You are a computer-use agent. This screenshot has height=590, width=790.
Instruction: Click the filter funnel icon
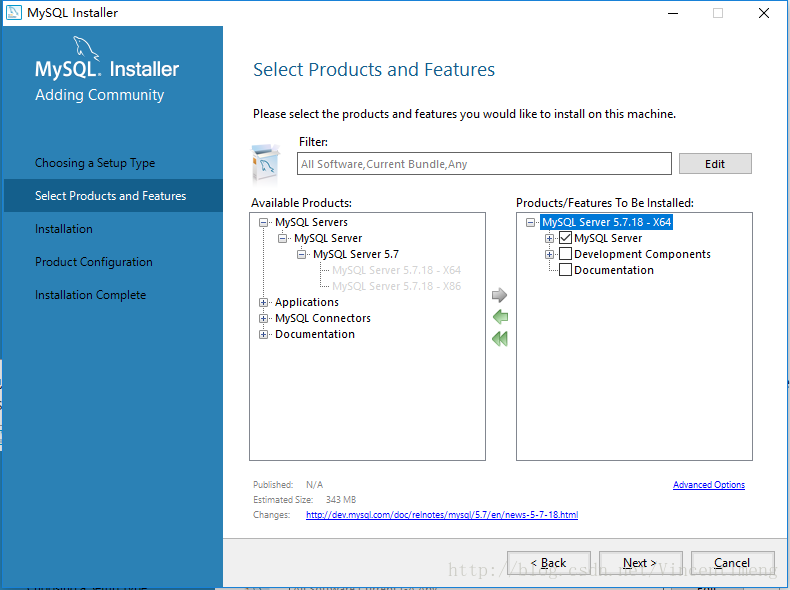[x=266, y=162]
